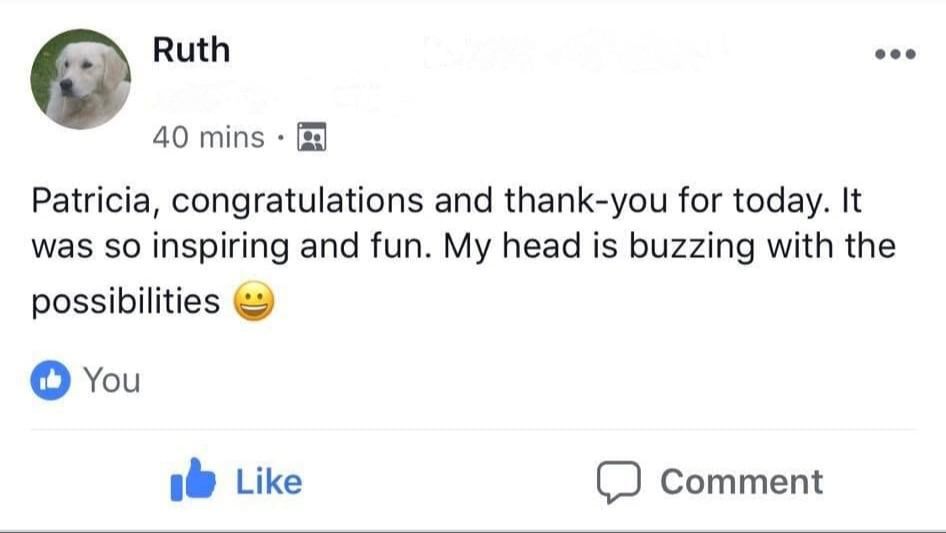Click the word possibilities before the emoji
This screenshot has width=946, height=533.
(x=126, y=302)
